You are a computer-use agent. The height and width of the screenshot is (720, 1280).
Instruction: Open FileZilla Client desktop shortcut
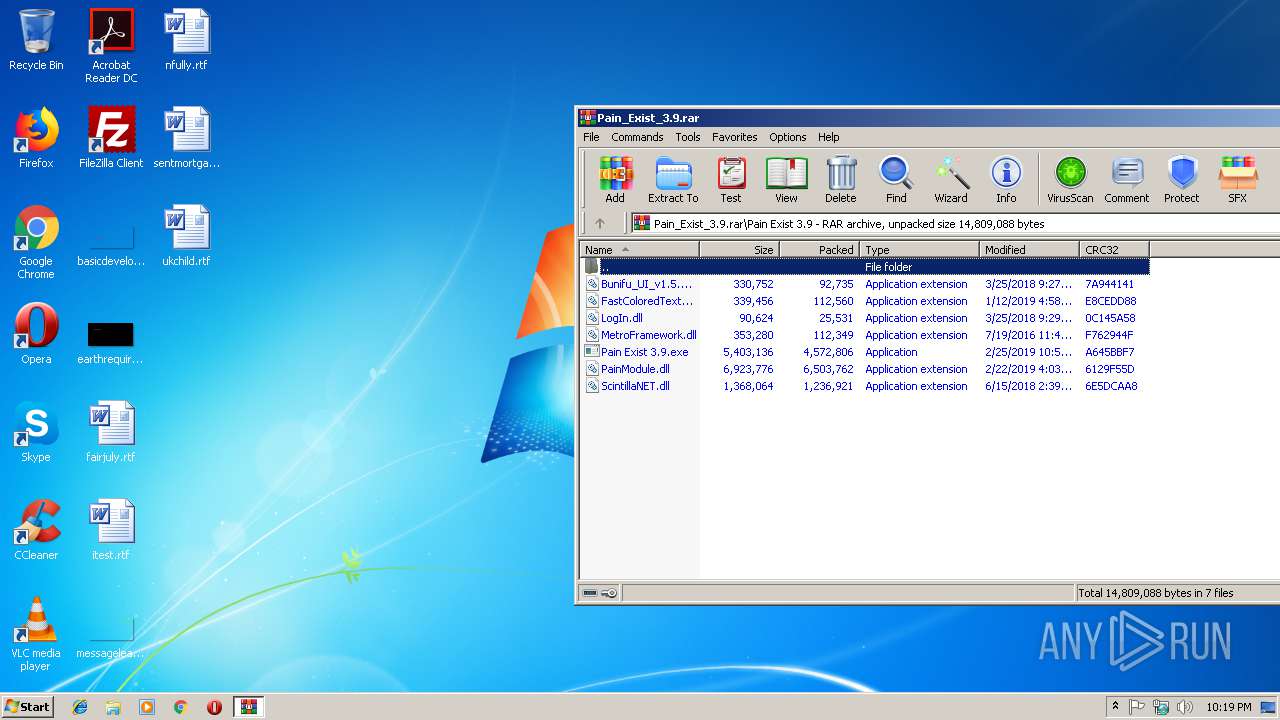pos(111,138)
